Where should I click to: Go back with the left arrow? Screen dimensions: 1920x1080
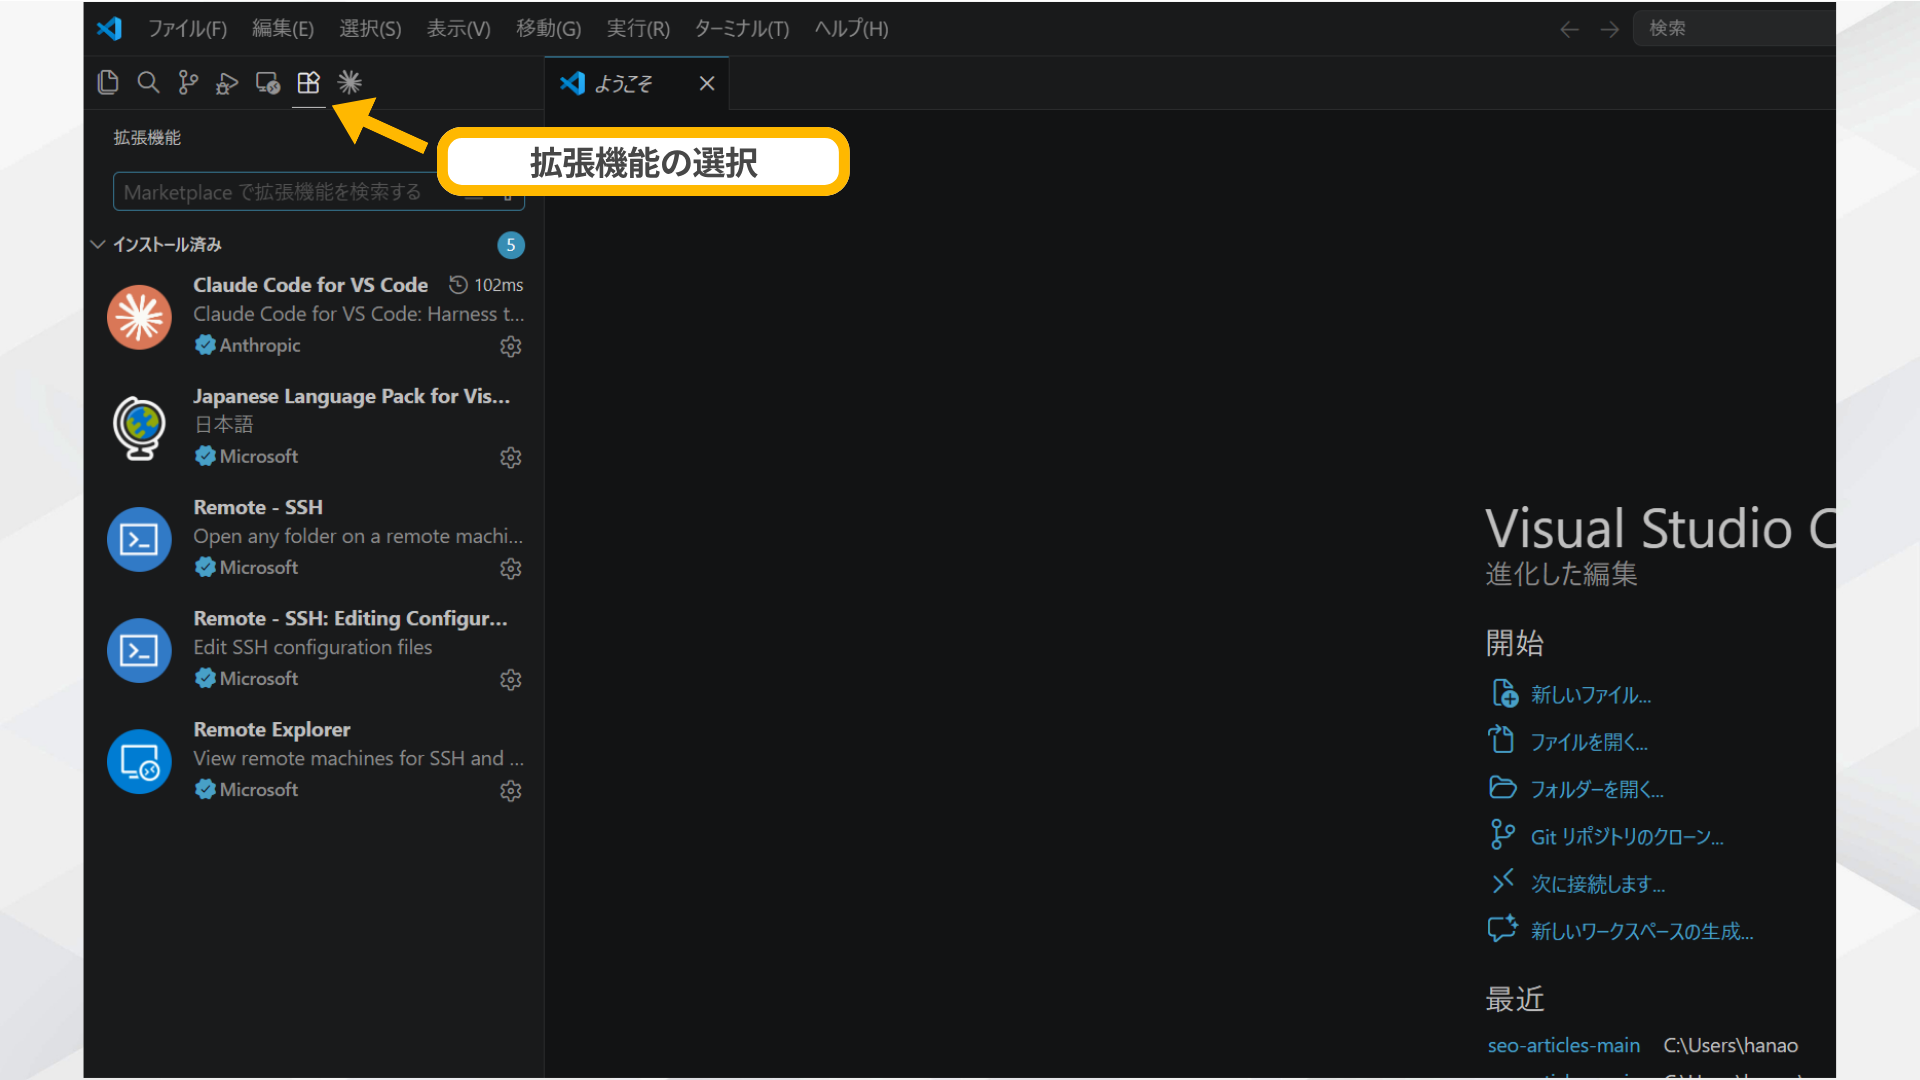1569,29
